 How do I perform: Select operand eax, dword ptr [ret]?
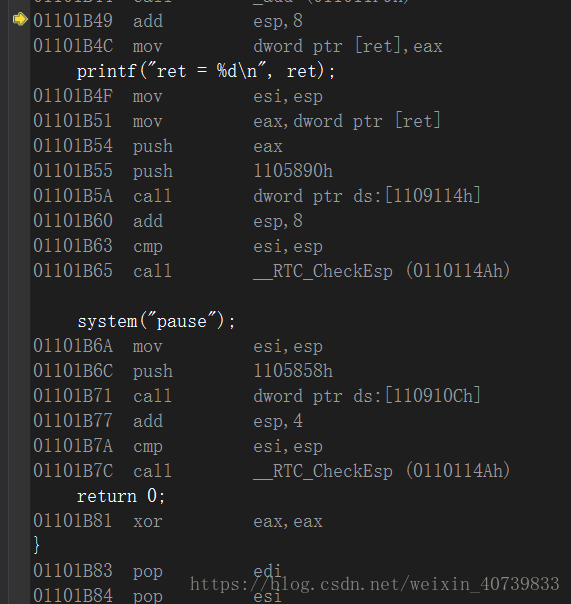pyautogui.click(x=347, y=121)
